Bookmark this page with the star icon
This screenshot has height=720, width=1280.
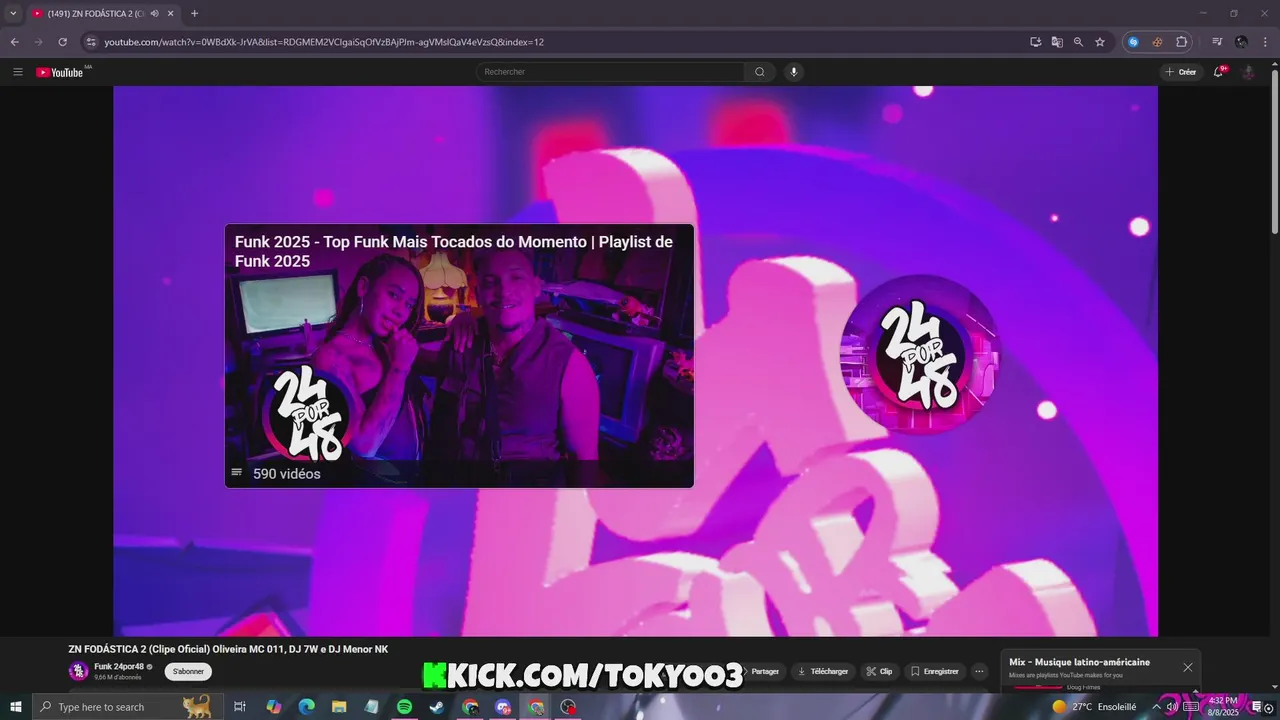point(1100,42)
